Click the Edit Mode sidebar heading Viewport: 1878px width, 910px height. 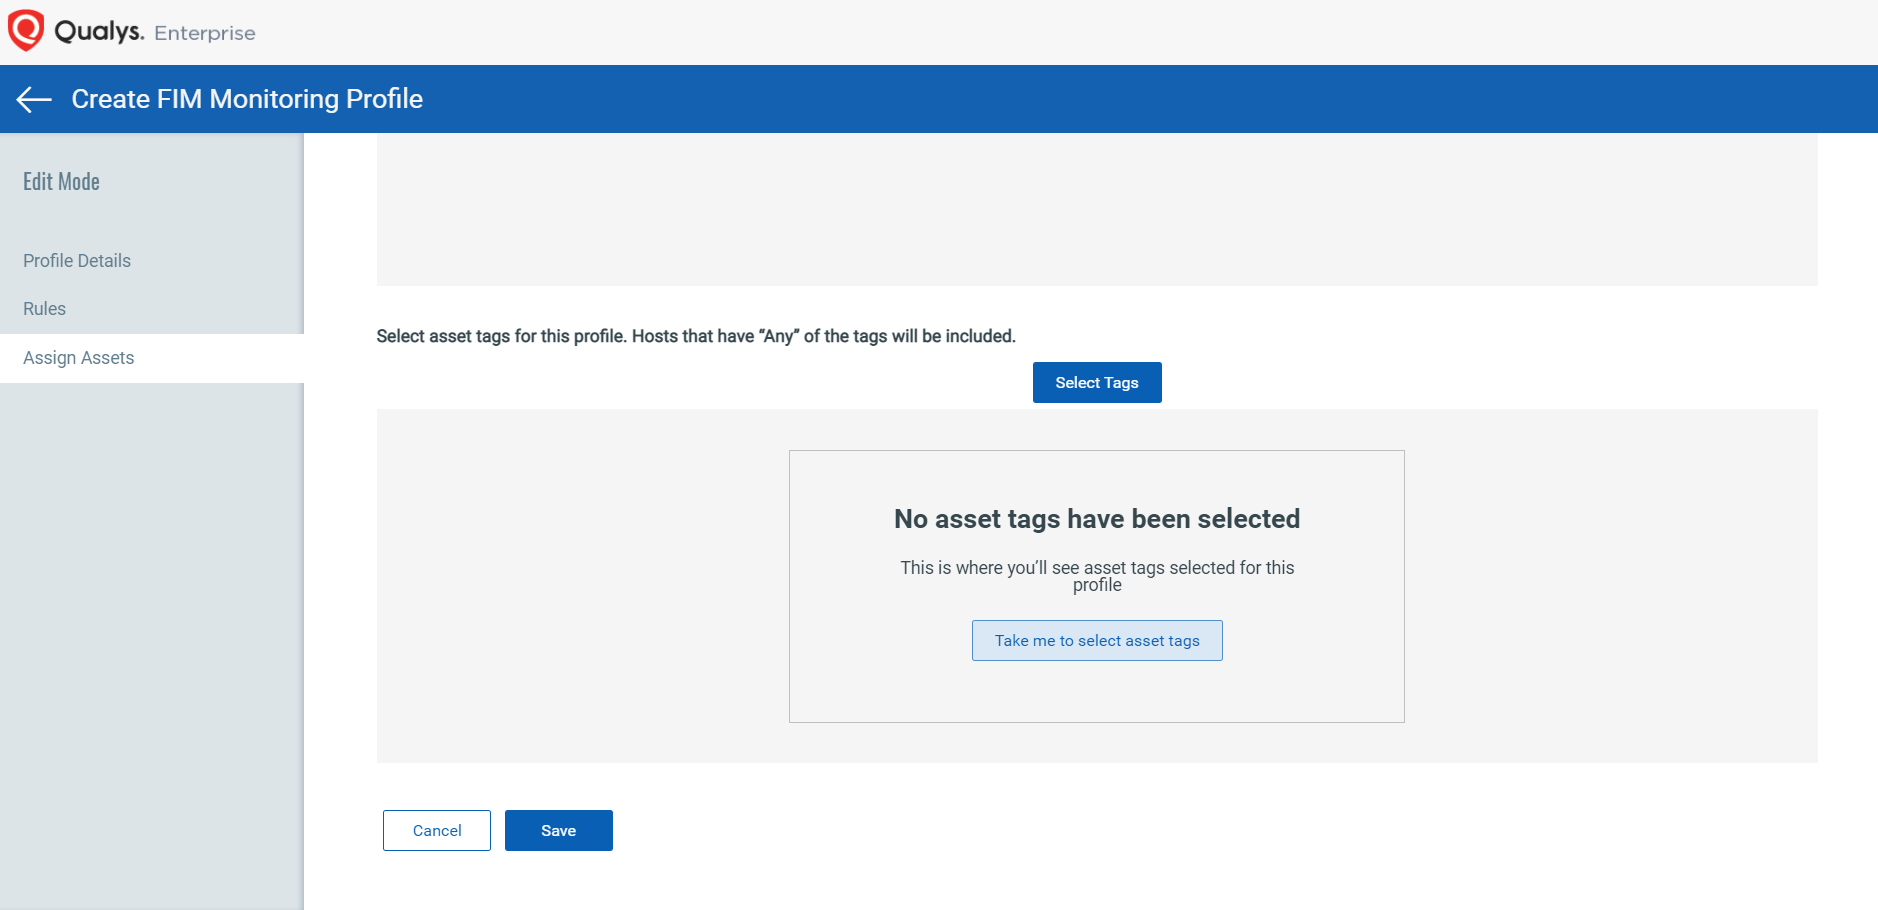[62, 182]
